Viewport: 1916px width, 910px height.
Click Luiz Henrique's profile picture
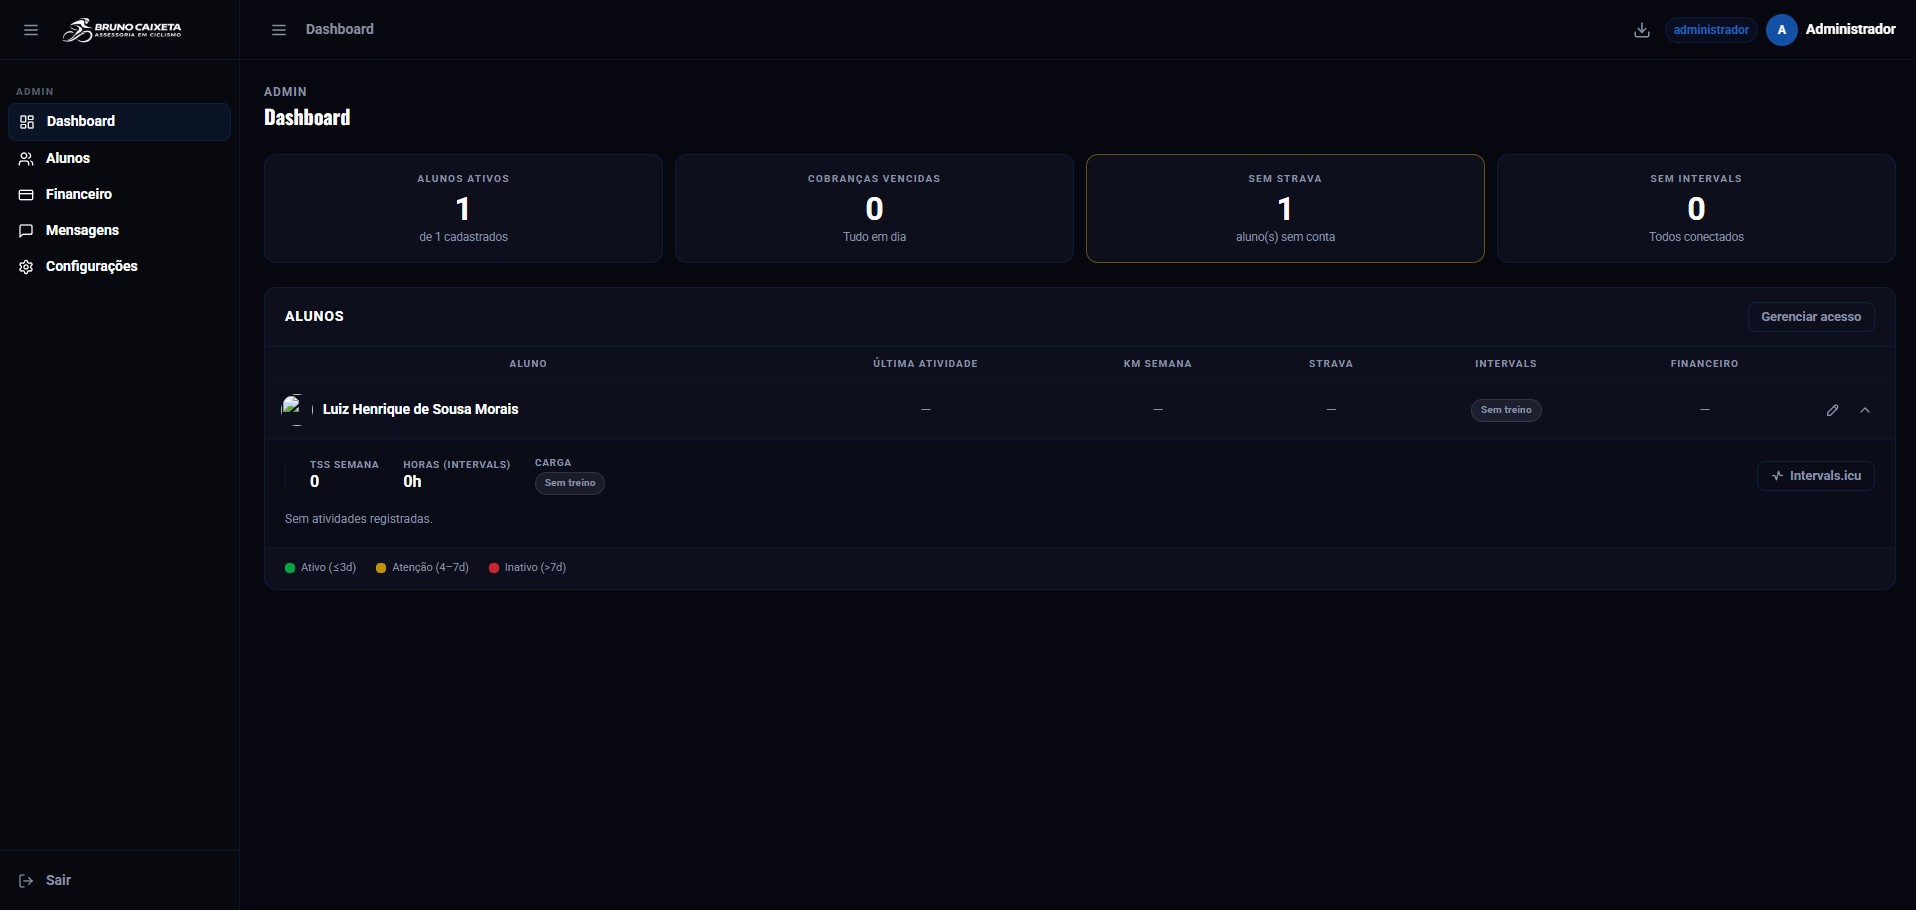click(296, 410)
